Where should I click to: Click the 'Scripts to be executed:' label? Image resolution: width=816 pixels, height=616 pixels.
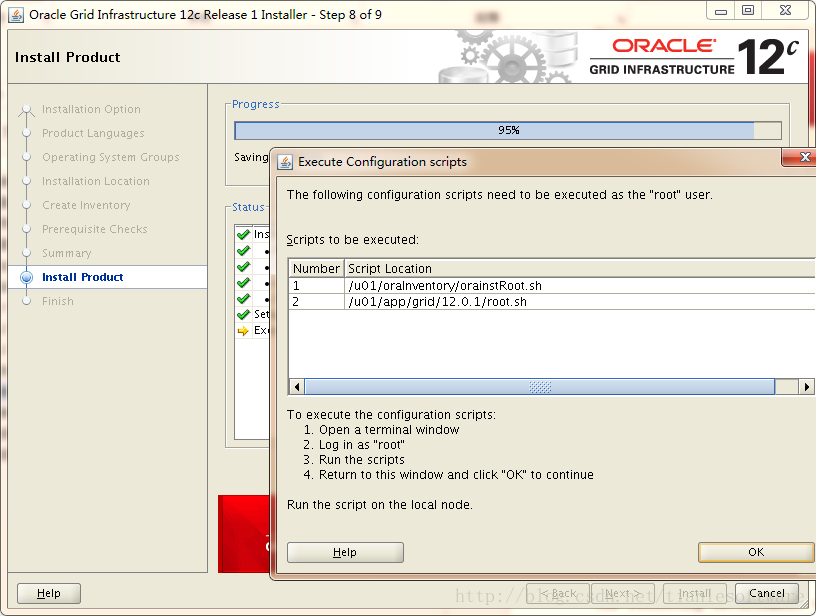(352, 240)
